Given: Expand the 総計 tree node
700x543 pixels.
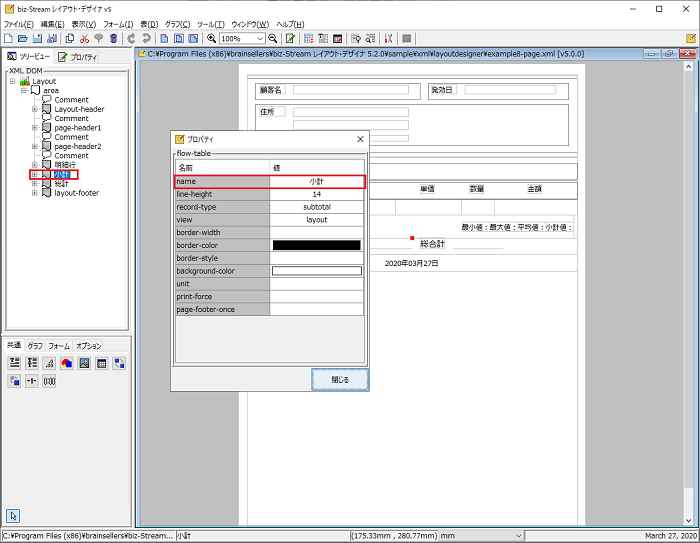Looking at the screenshot, I should [x=35, y=184].
